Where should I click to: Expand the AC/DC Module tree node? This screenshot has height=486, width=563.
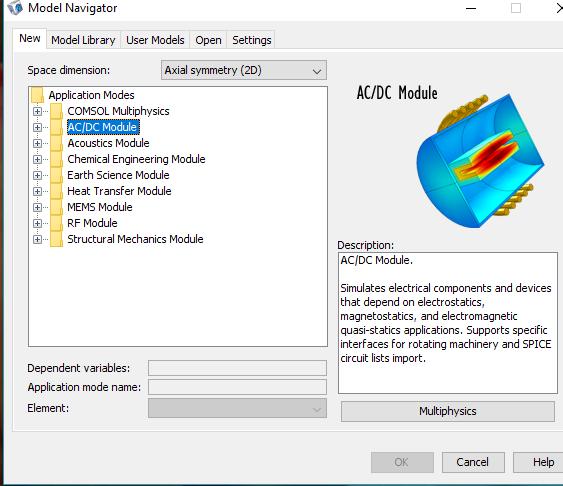[37, 127]
